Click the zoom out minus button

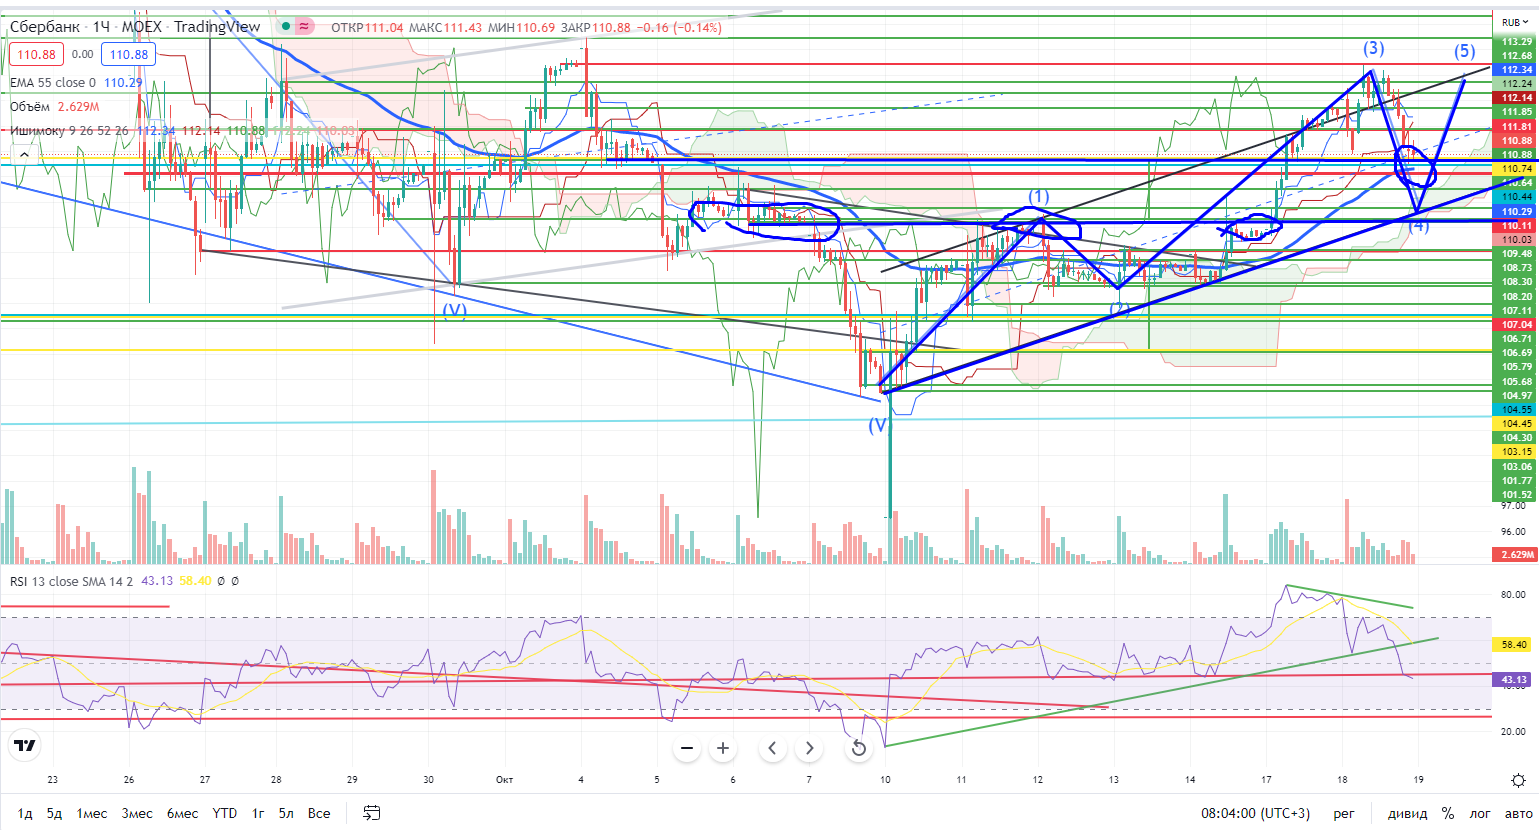(x=687, y=748)
